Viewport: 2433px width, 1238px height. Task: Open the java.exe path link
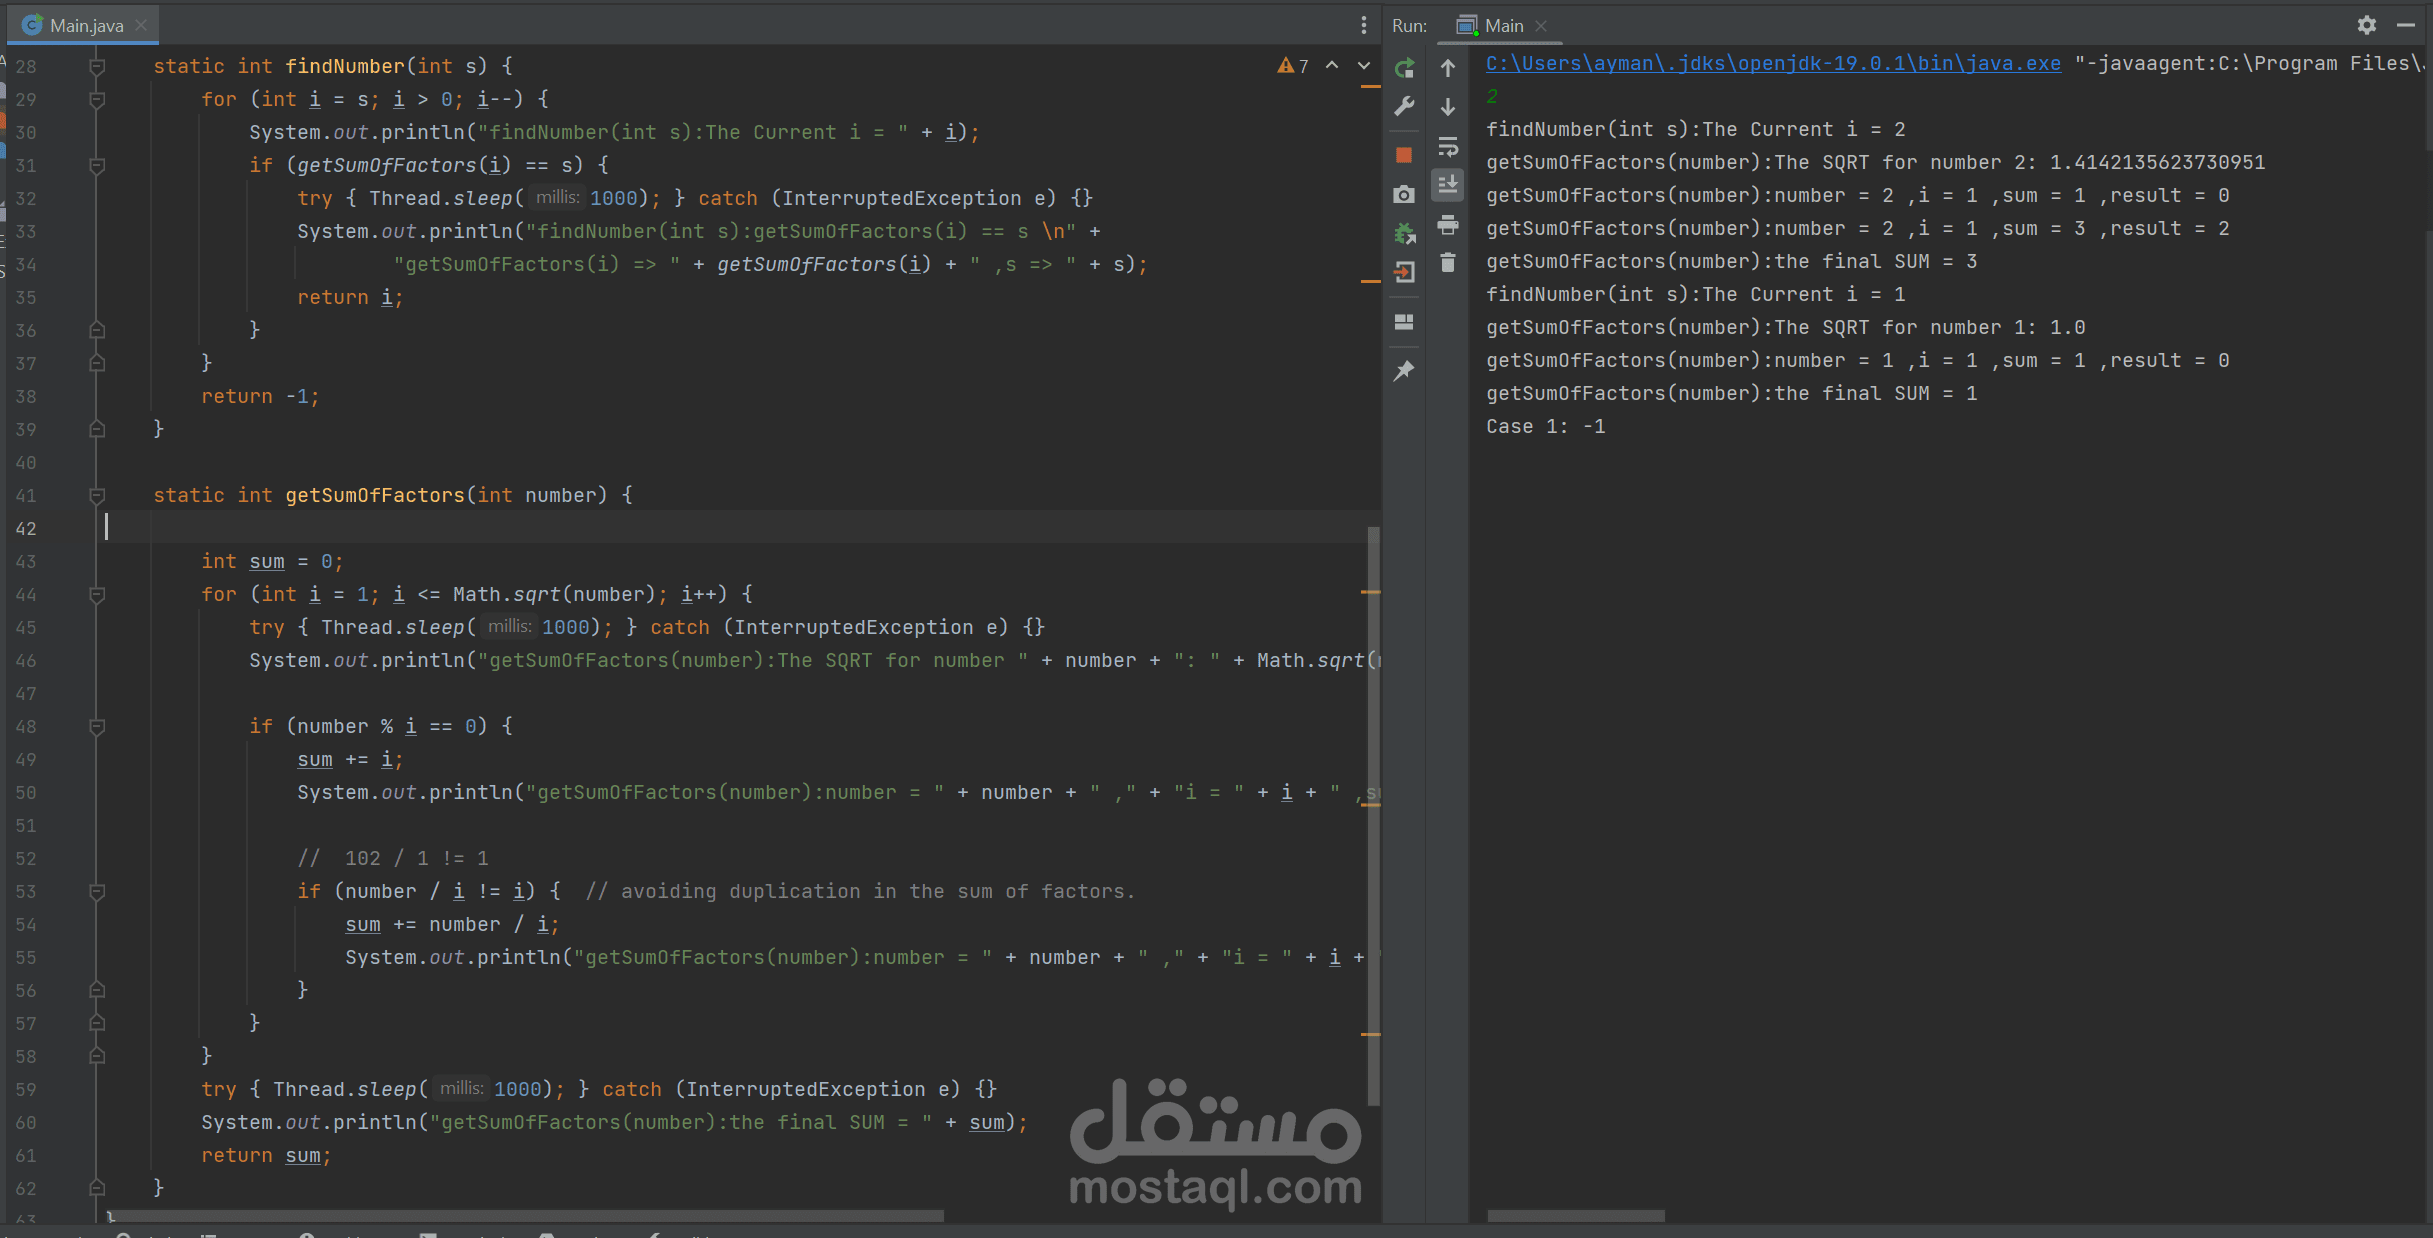pyautogui.click(x=1772, y=64)
